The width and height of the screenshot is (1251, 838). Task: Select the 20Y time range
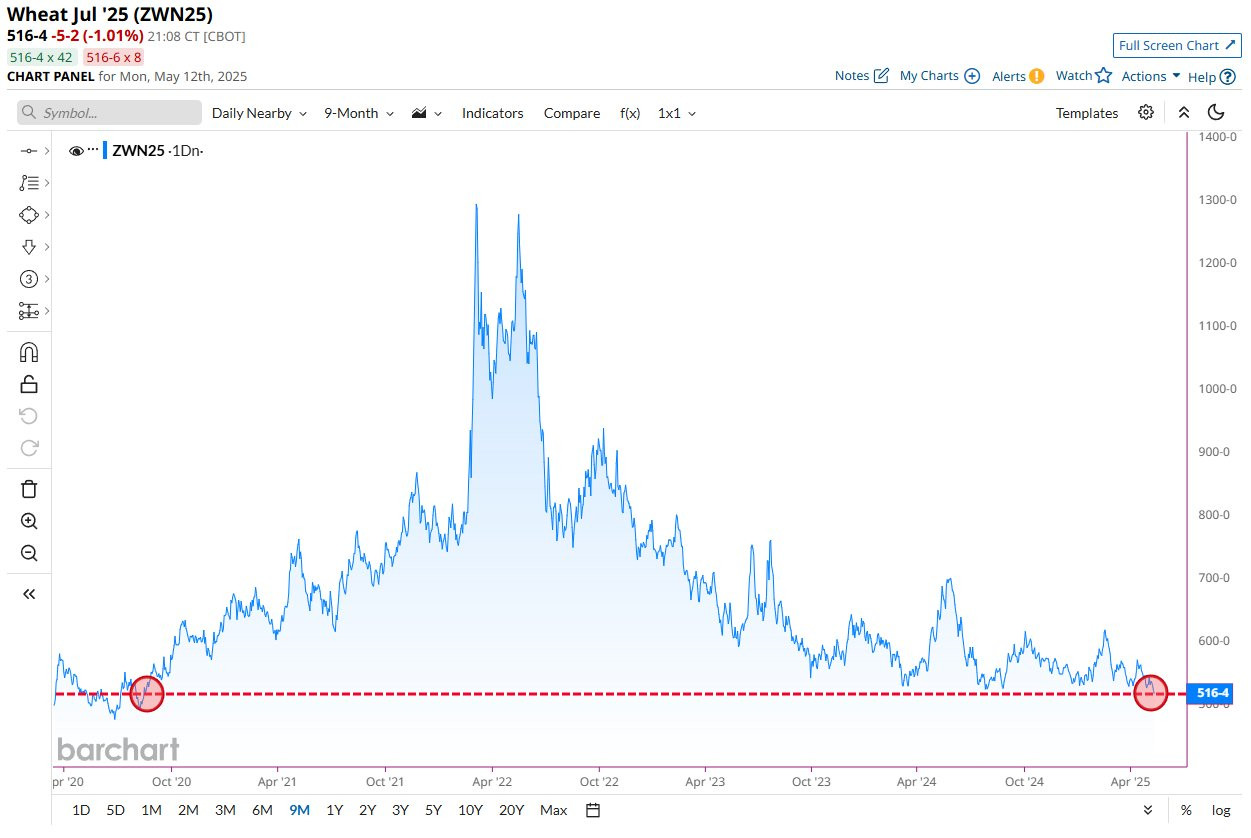(x=511, y=810)
